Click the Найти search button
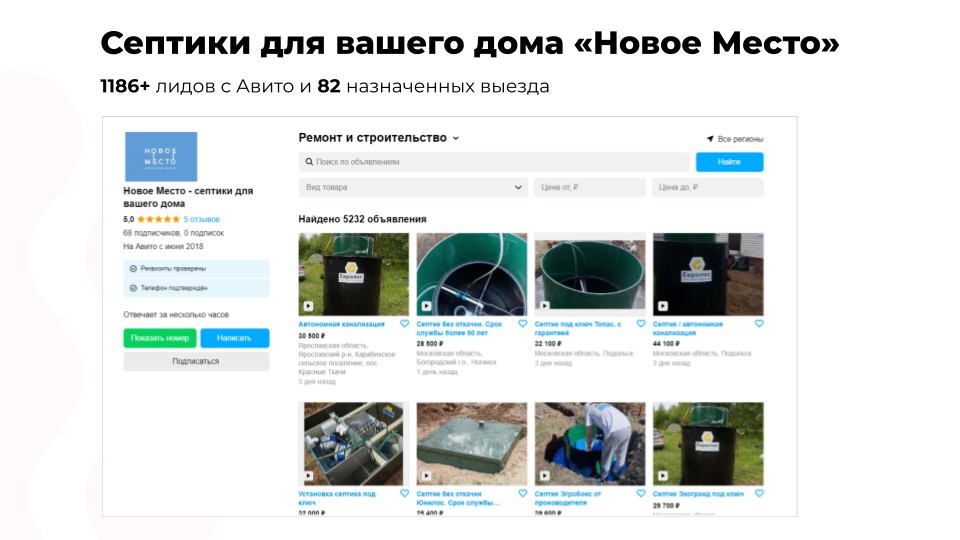This screenshot has height=540, width=960. (729, 162)
